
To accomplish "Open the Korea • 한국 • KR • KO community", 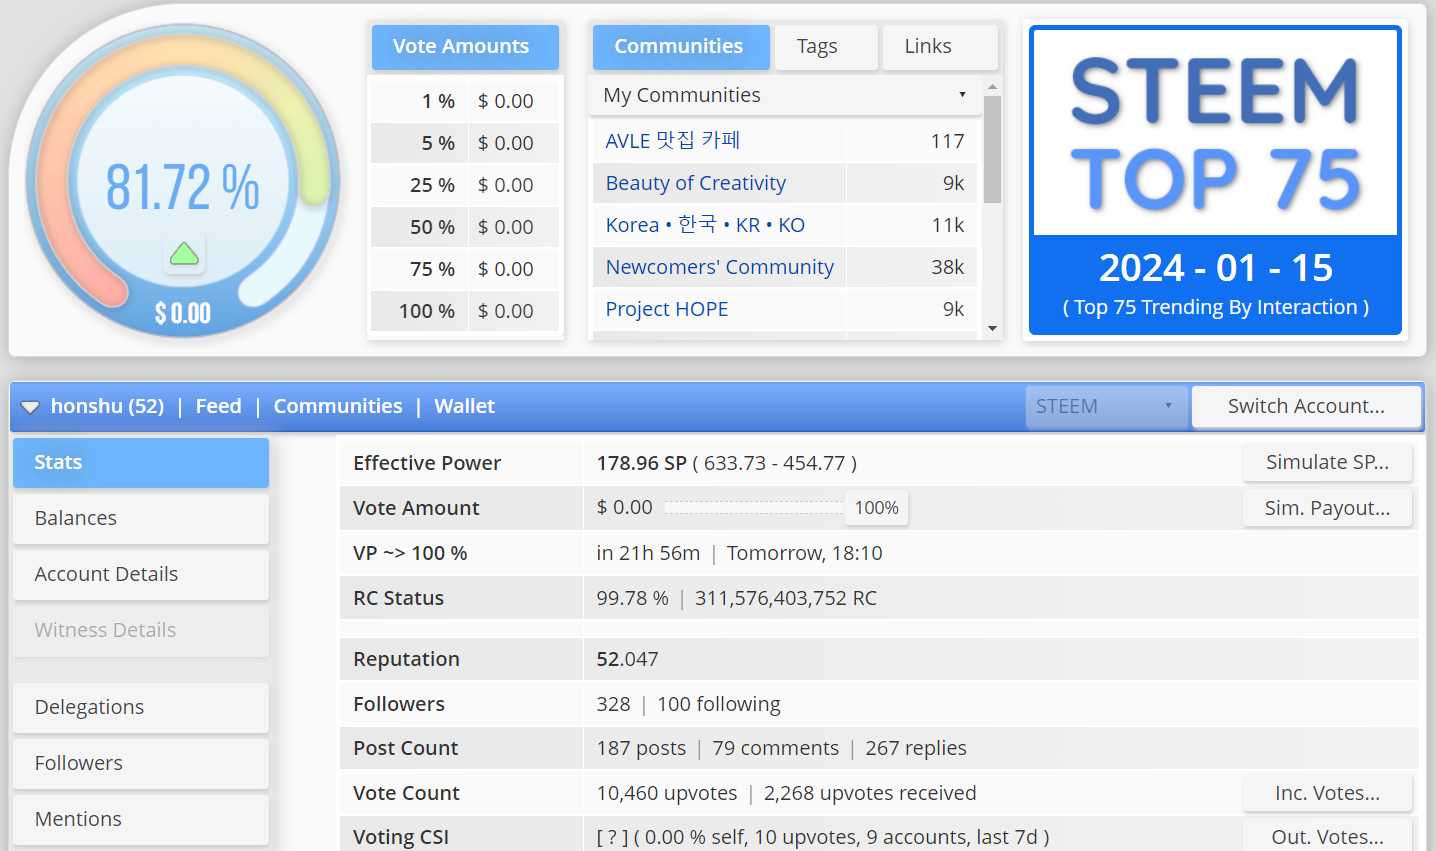I will (x=705, y=225).
